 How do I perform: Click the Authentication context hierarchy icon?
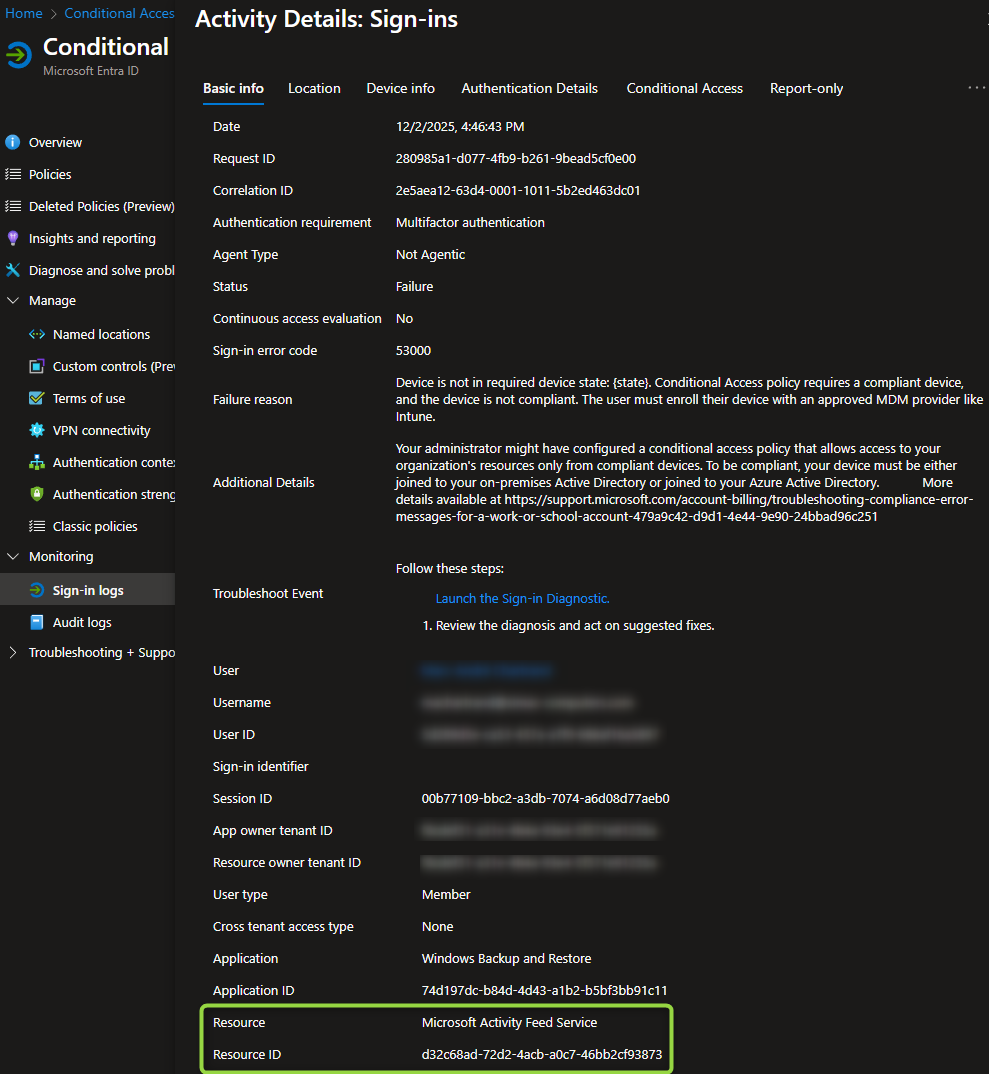click(x=37, y=462)
